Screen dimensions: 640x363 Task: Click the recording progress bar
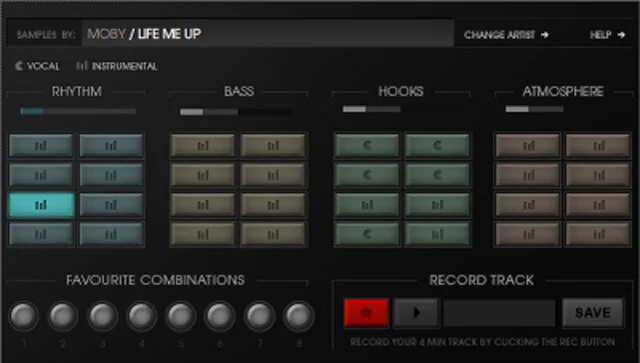pyautogui.click(x=500, y=313)
